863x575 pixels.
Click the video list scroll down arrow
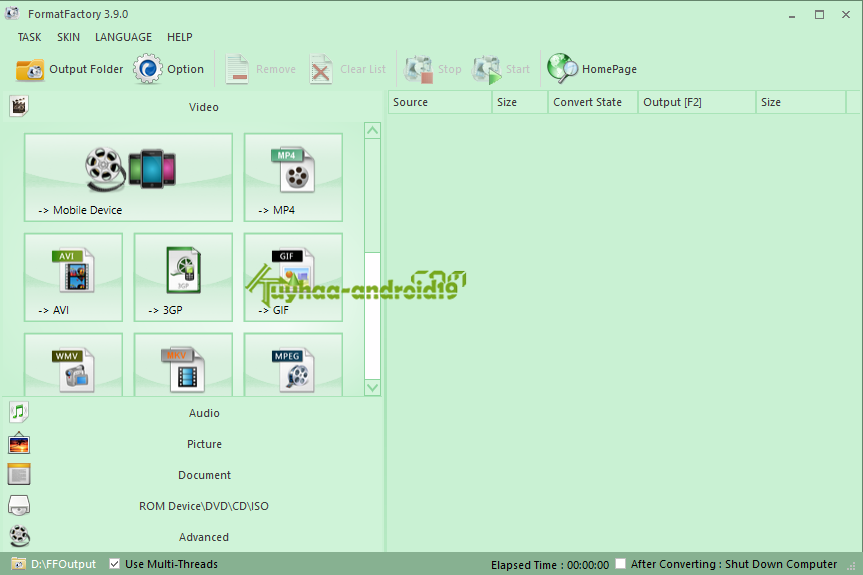point(373,387)
